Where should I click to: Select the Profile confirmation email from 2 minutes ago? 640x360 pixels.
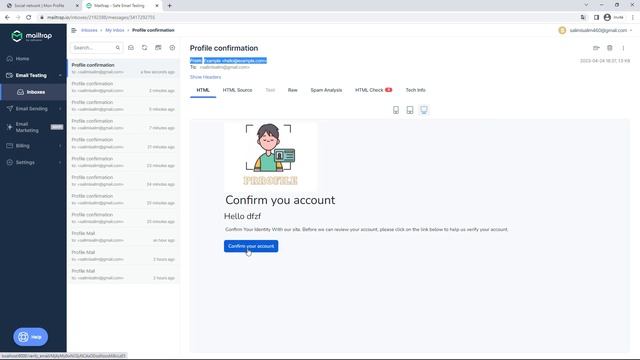pyautogui.click(x=123, y=87)
